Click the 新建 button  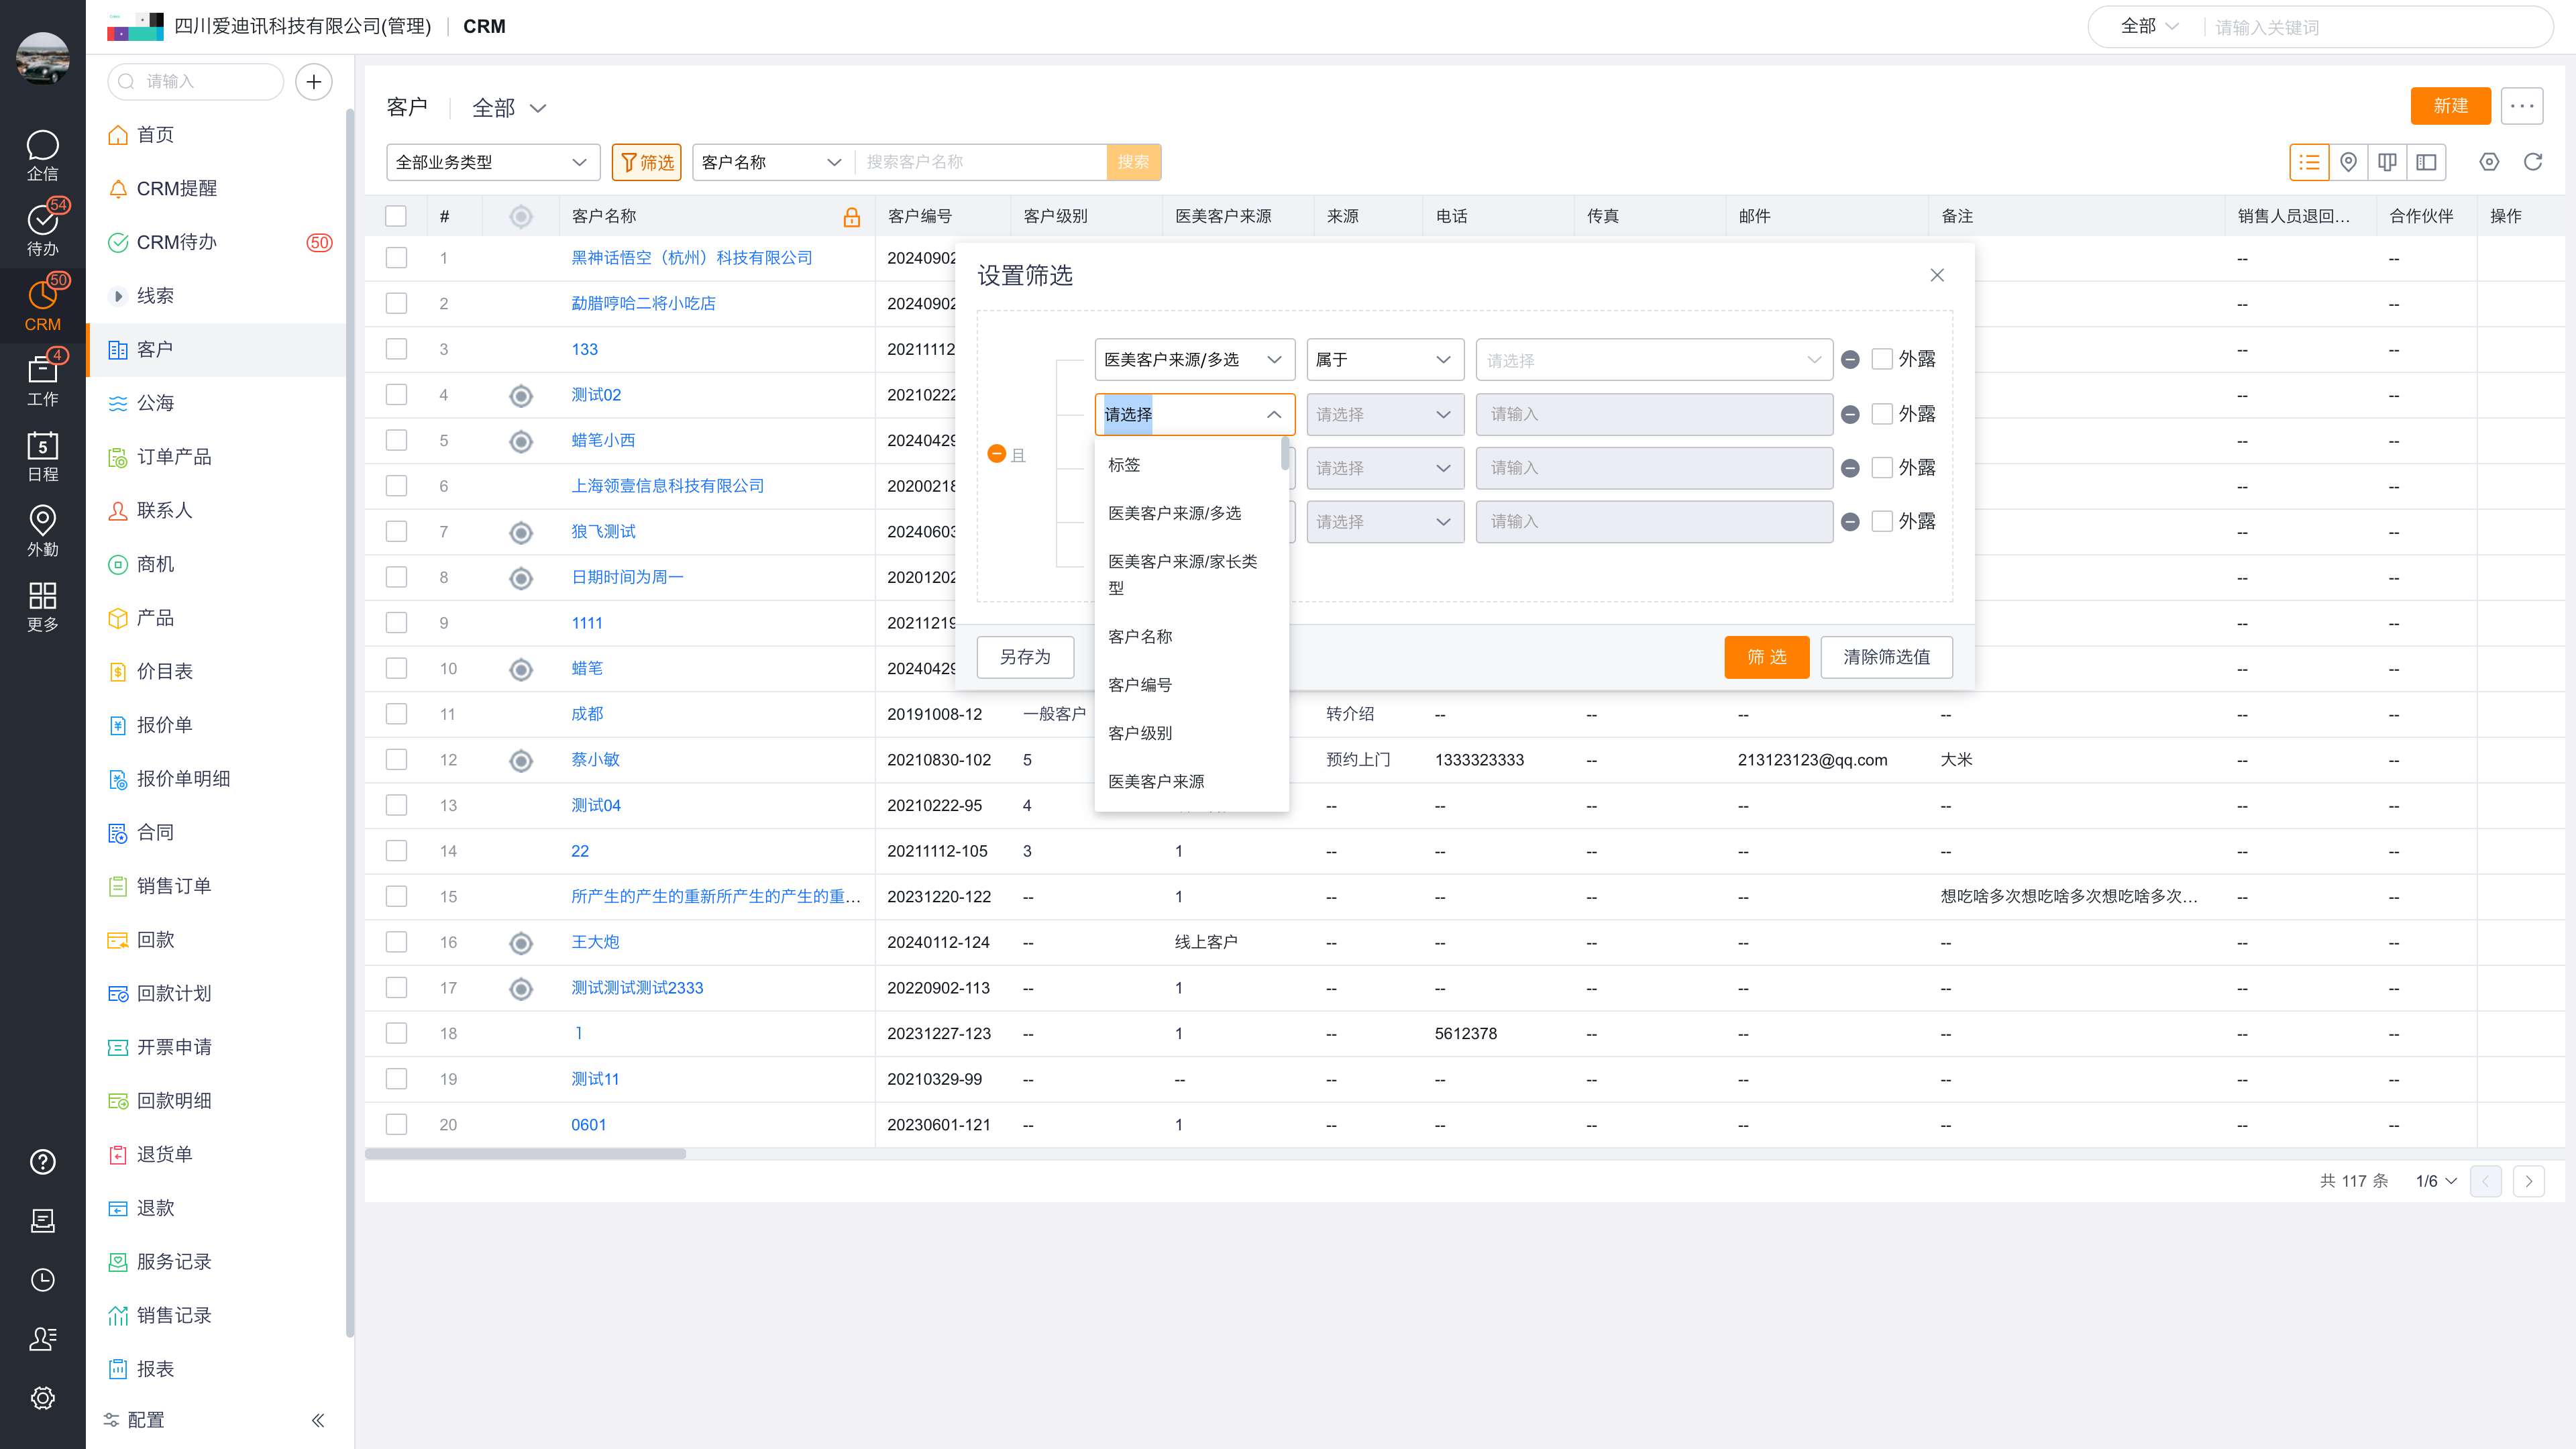(2450, 106)
